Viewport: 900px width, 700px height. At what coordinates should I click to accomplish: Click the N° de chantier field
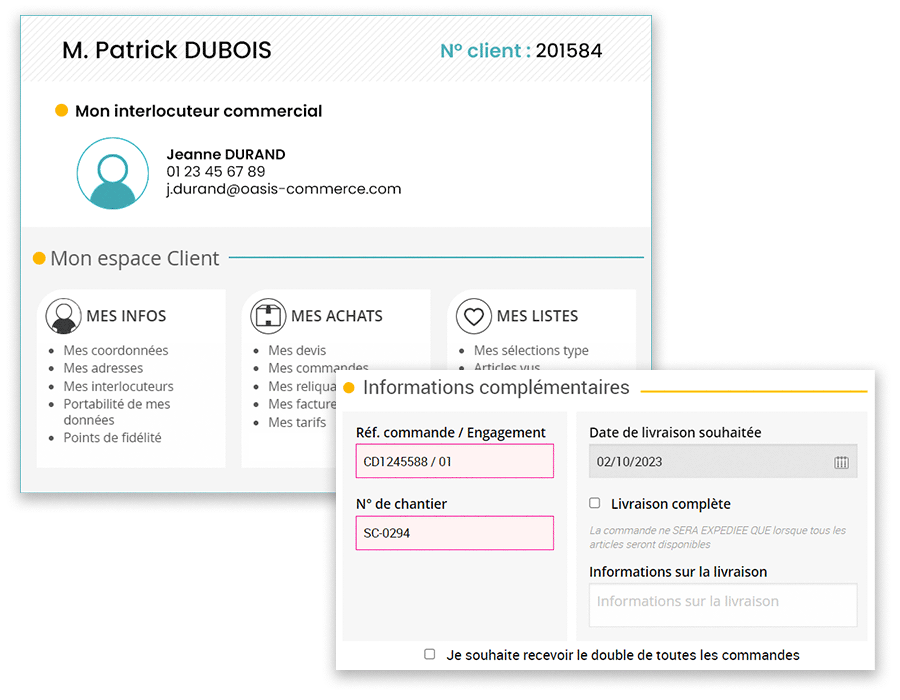(455, 532)
